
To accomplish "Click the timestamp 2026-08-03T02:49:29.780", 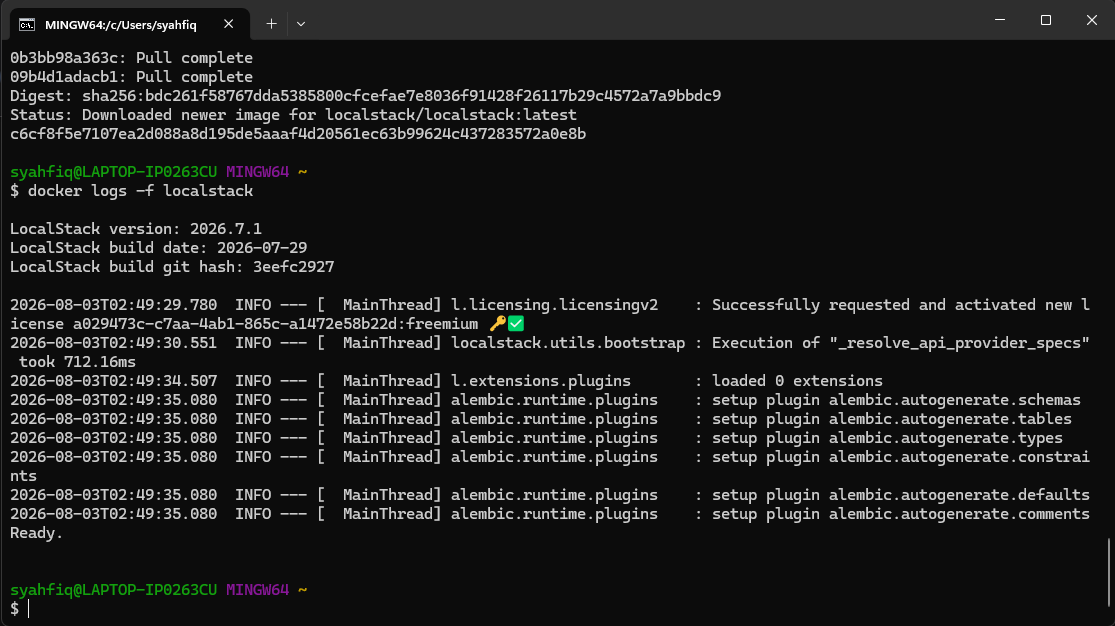I will point(114,304).
